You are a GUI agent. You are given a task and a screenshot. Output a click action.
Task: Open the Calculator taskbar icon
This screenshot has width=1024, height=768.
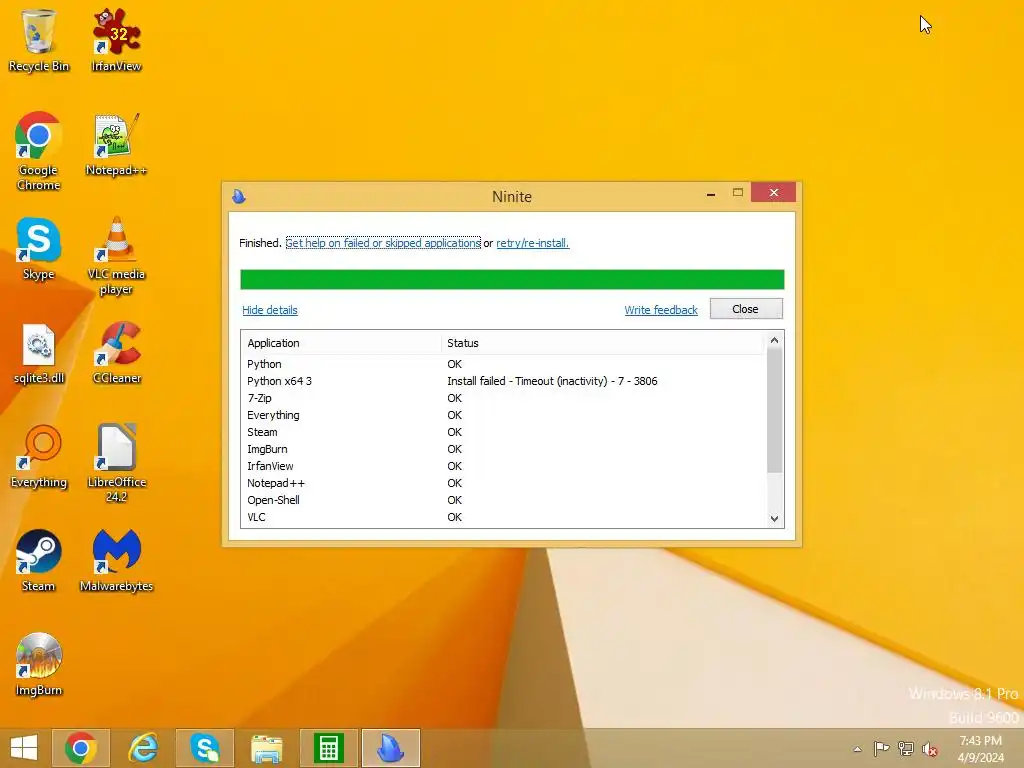tap(328, 748)
